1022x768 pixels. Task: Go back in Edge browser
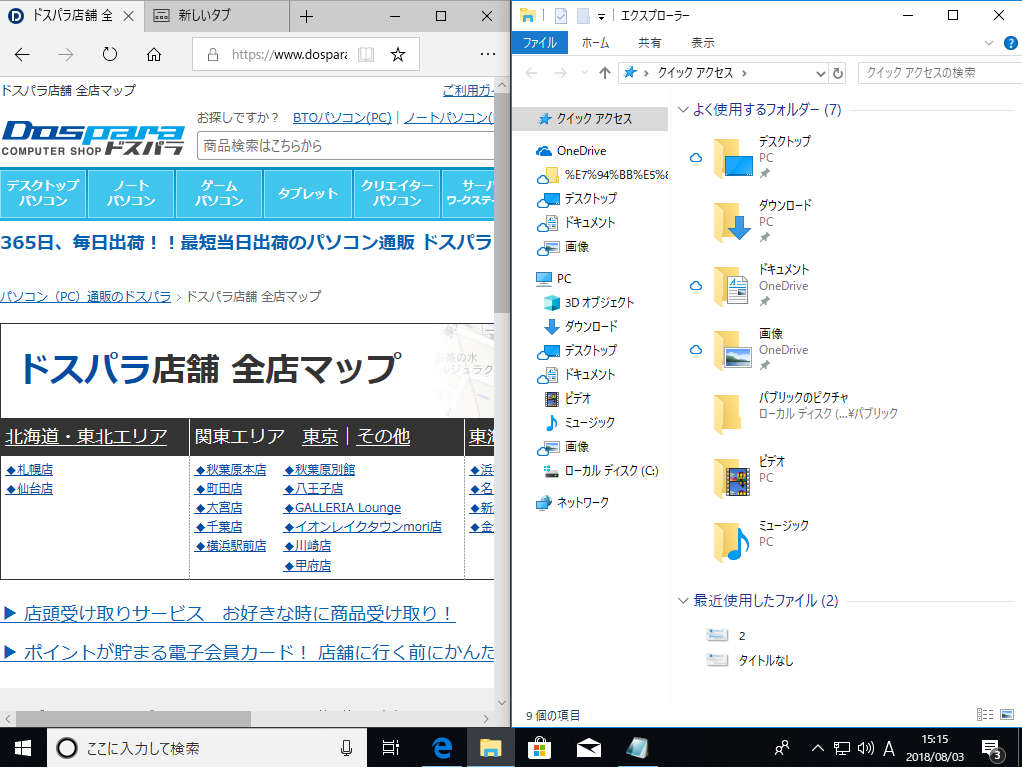pos(22,55)
